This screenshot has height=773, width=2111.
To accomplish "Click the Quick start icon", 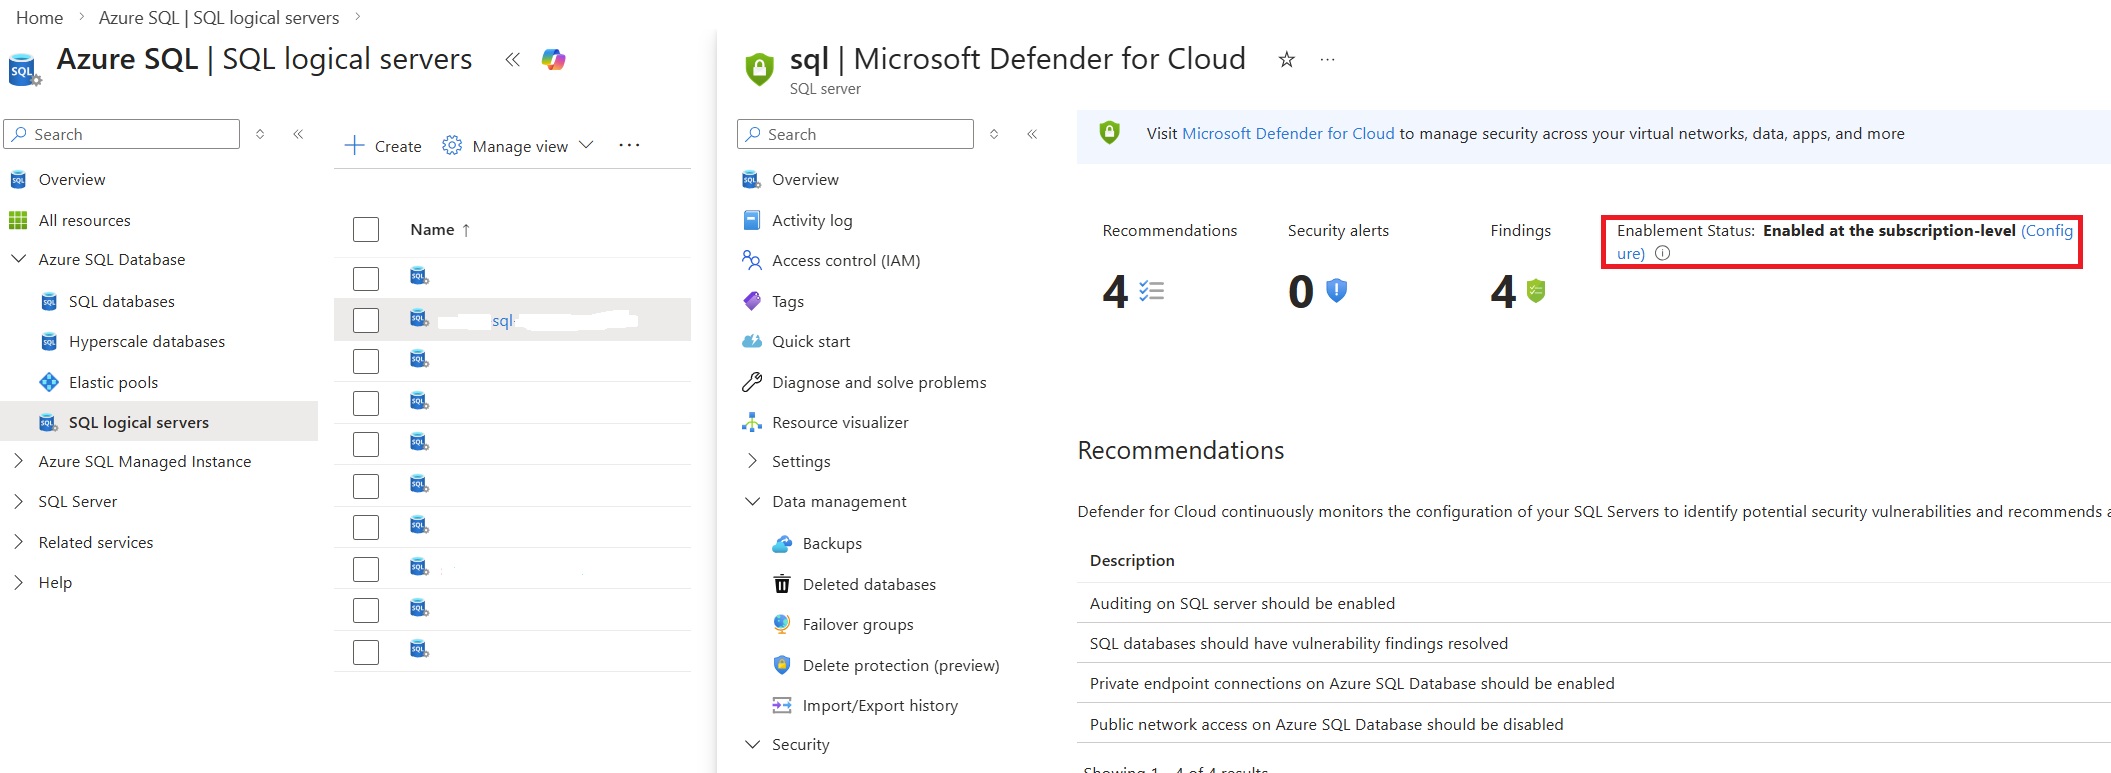I will [752, 341].
